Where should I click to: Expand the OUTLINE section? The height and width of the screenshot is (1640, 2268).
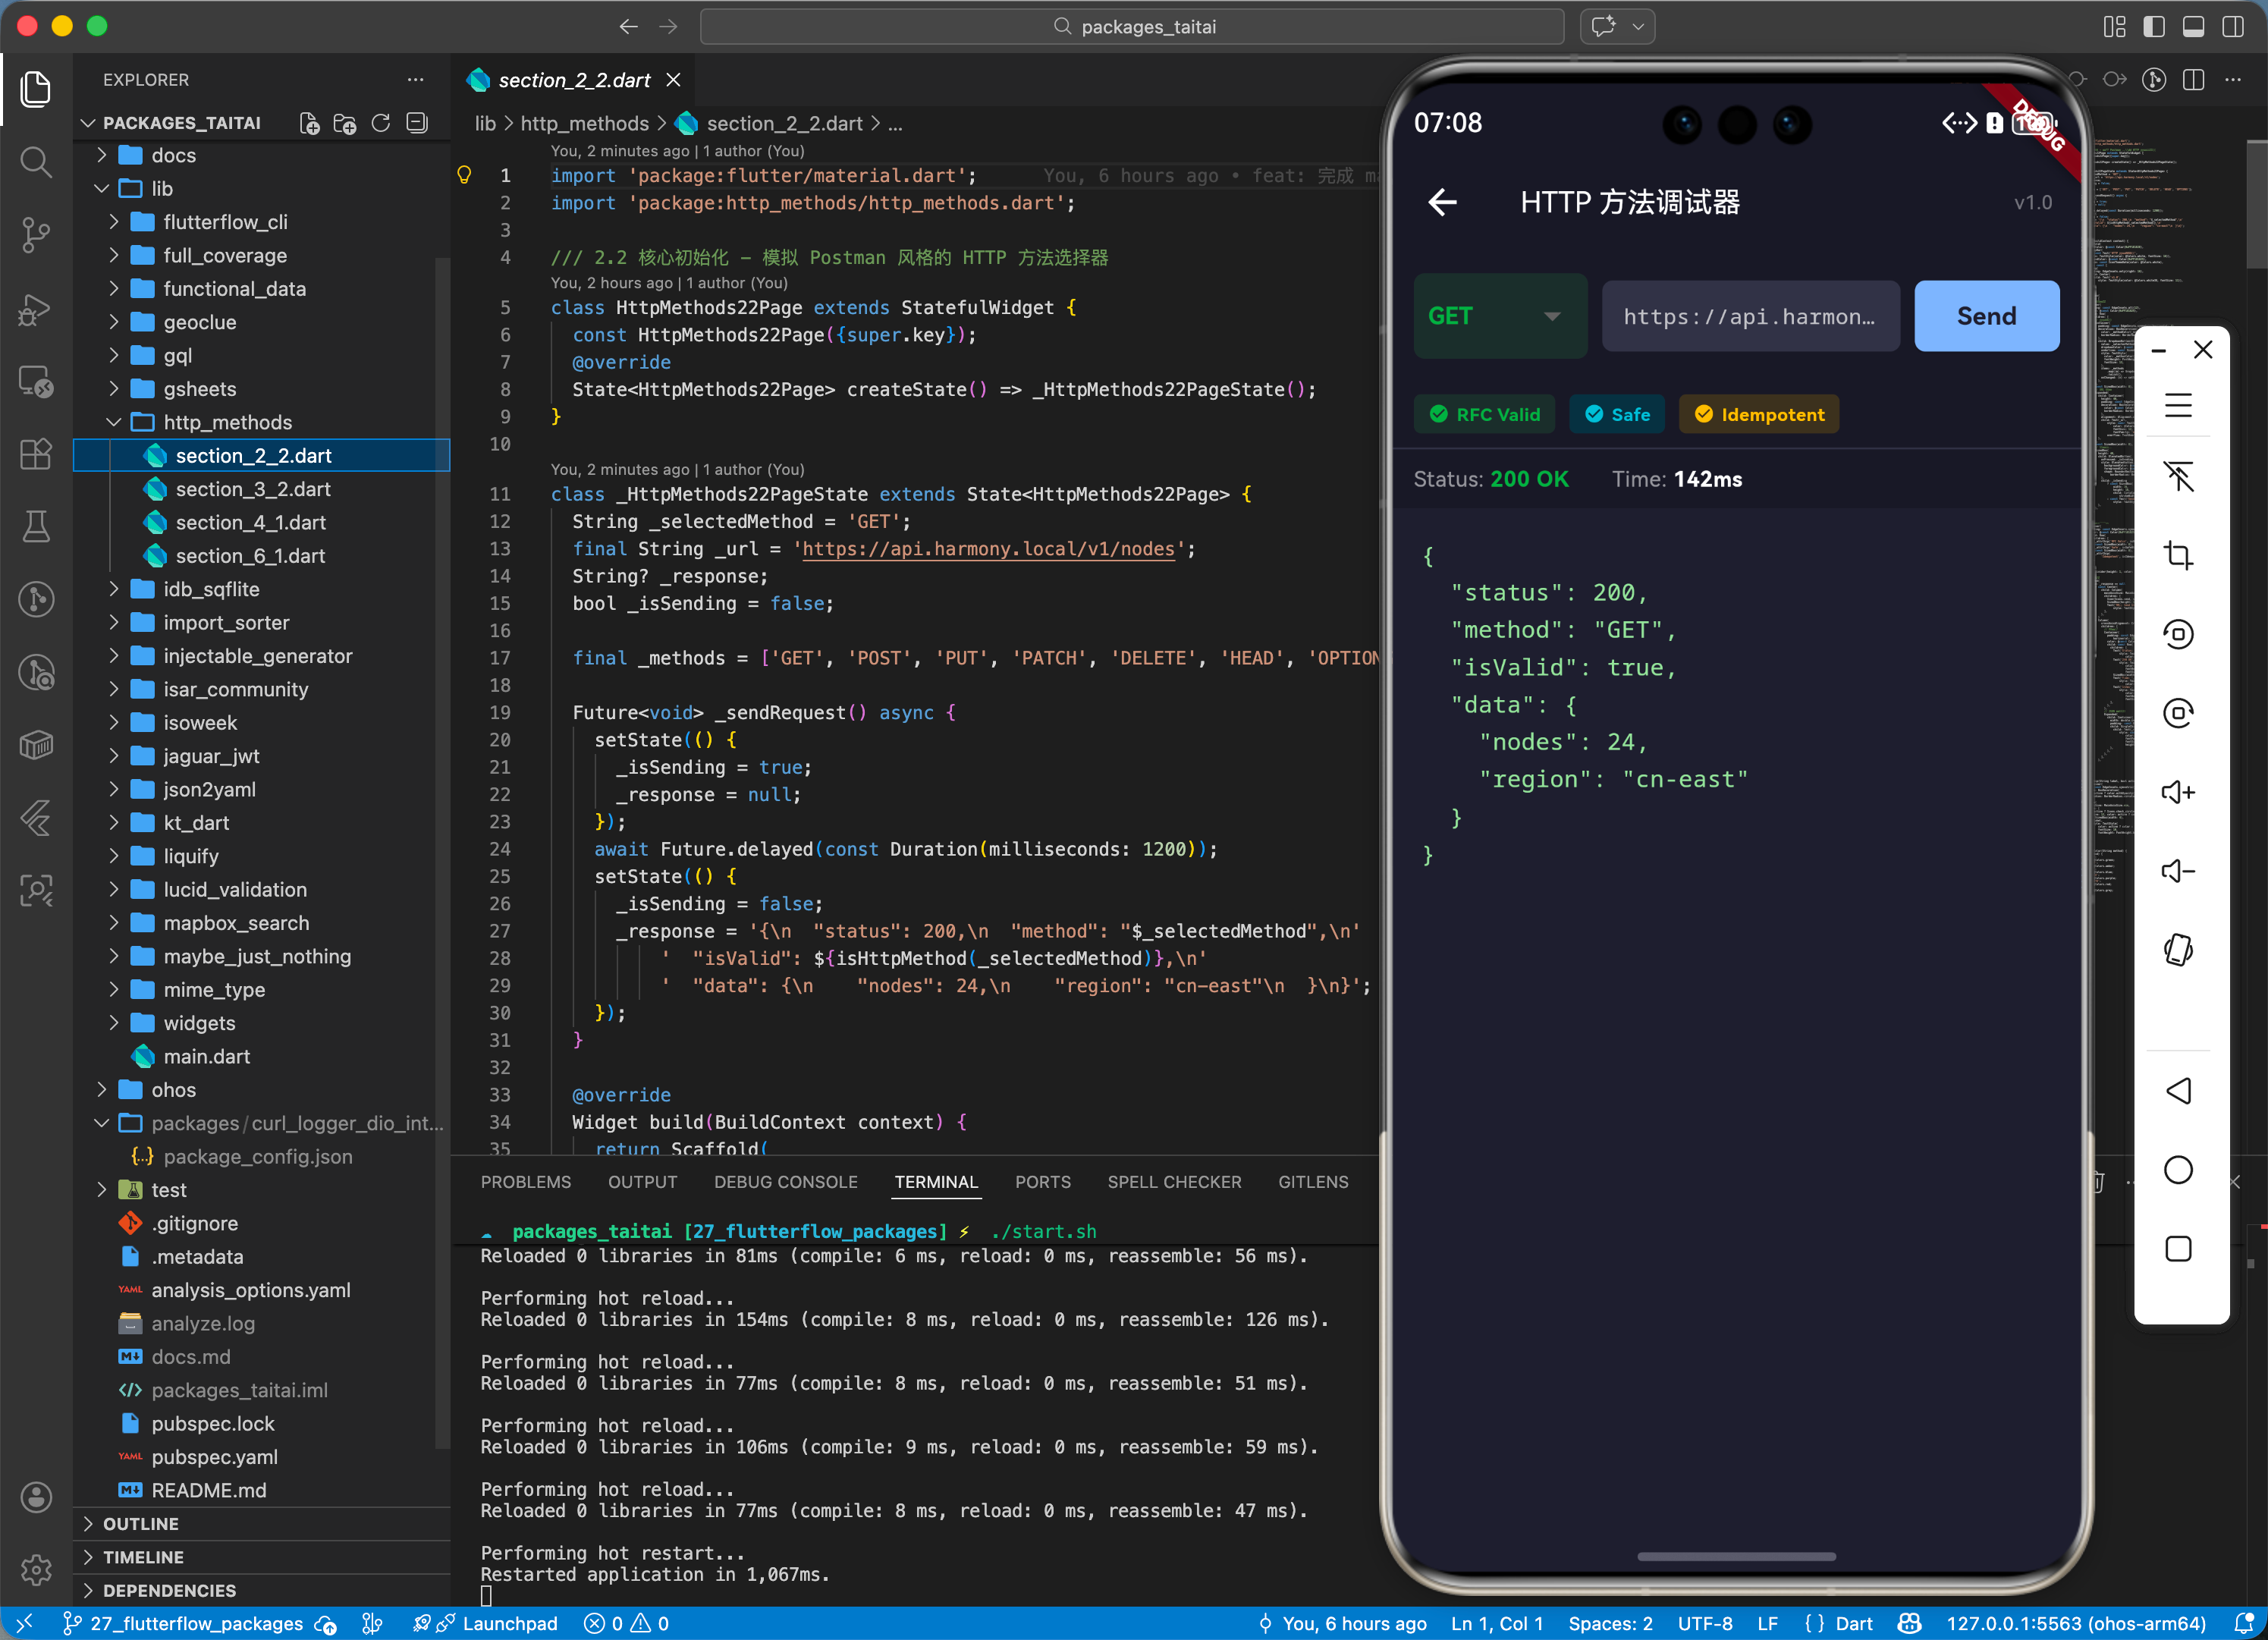[141, 1523]
